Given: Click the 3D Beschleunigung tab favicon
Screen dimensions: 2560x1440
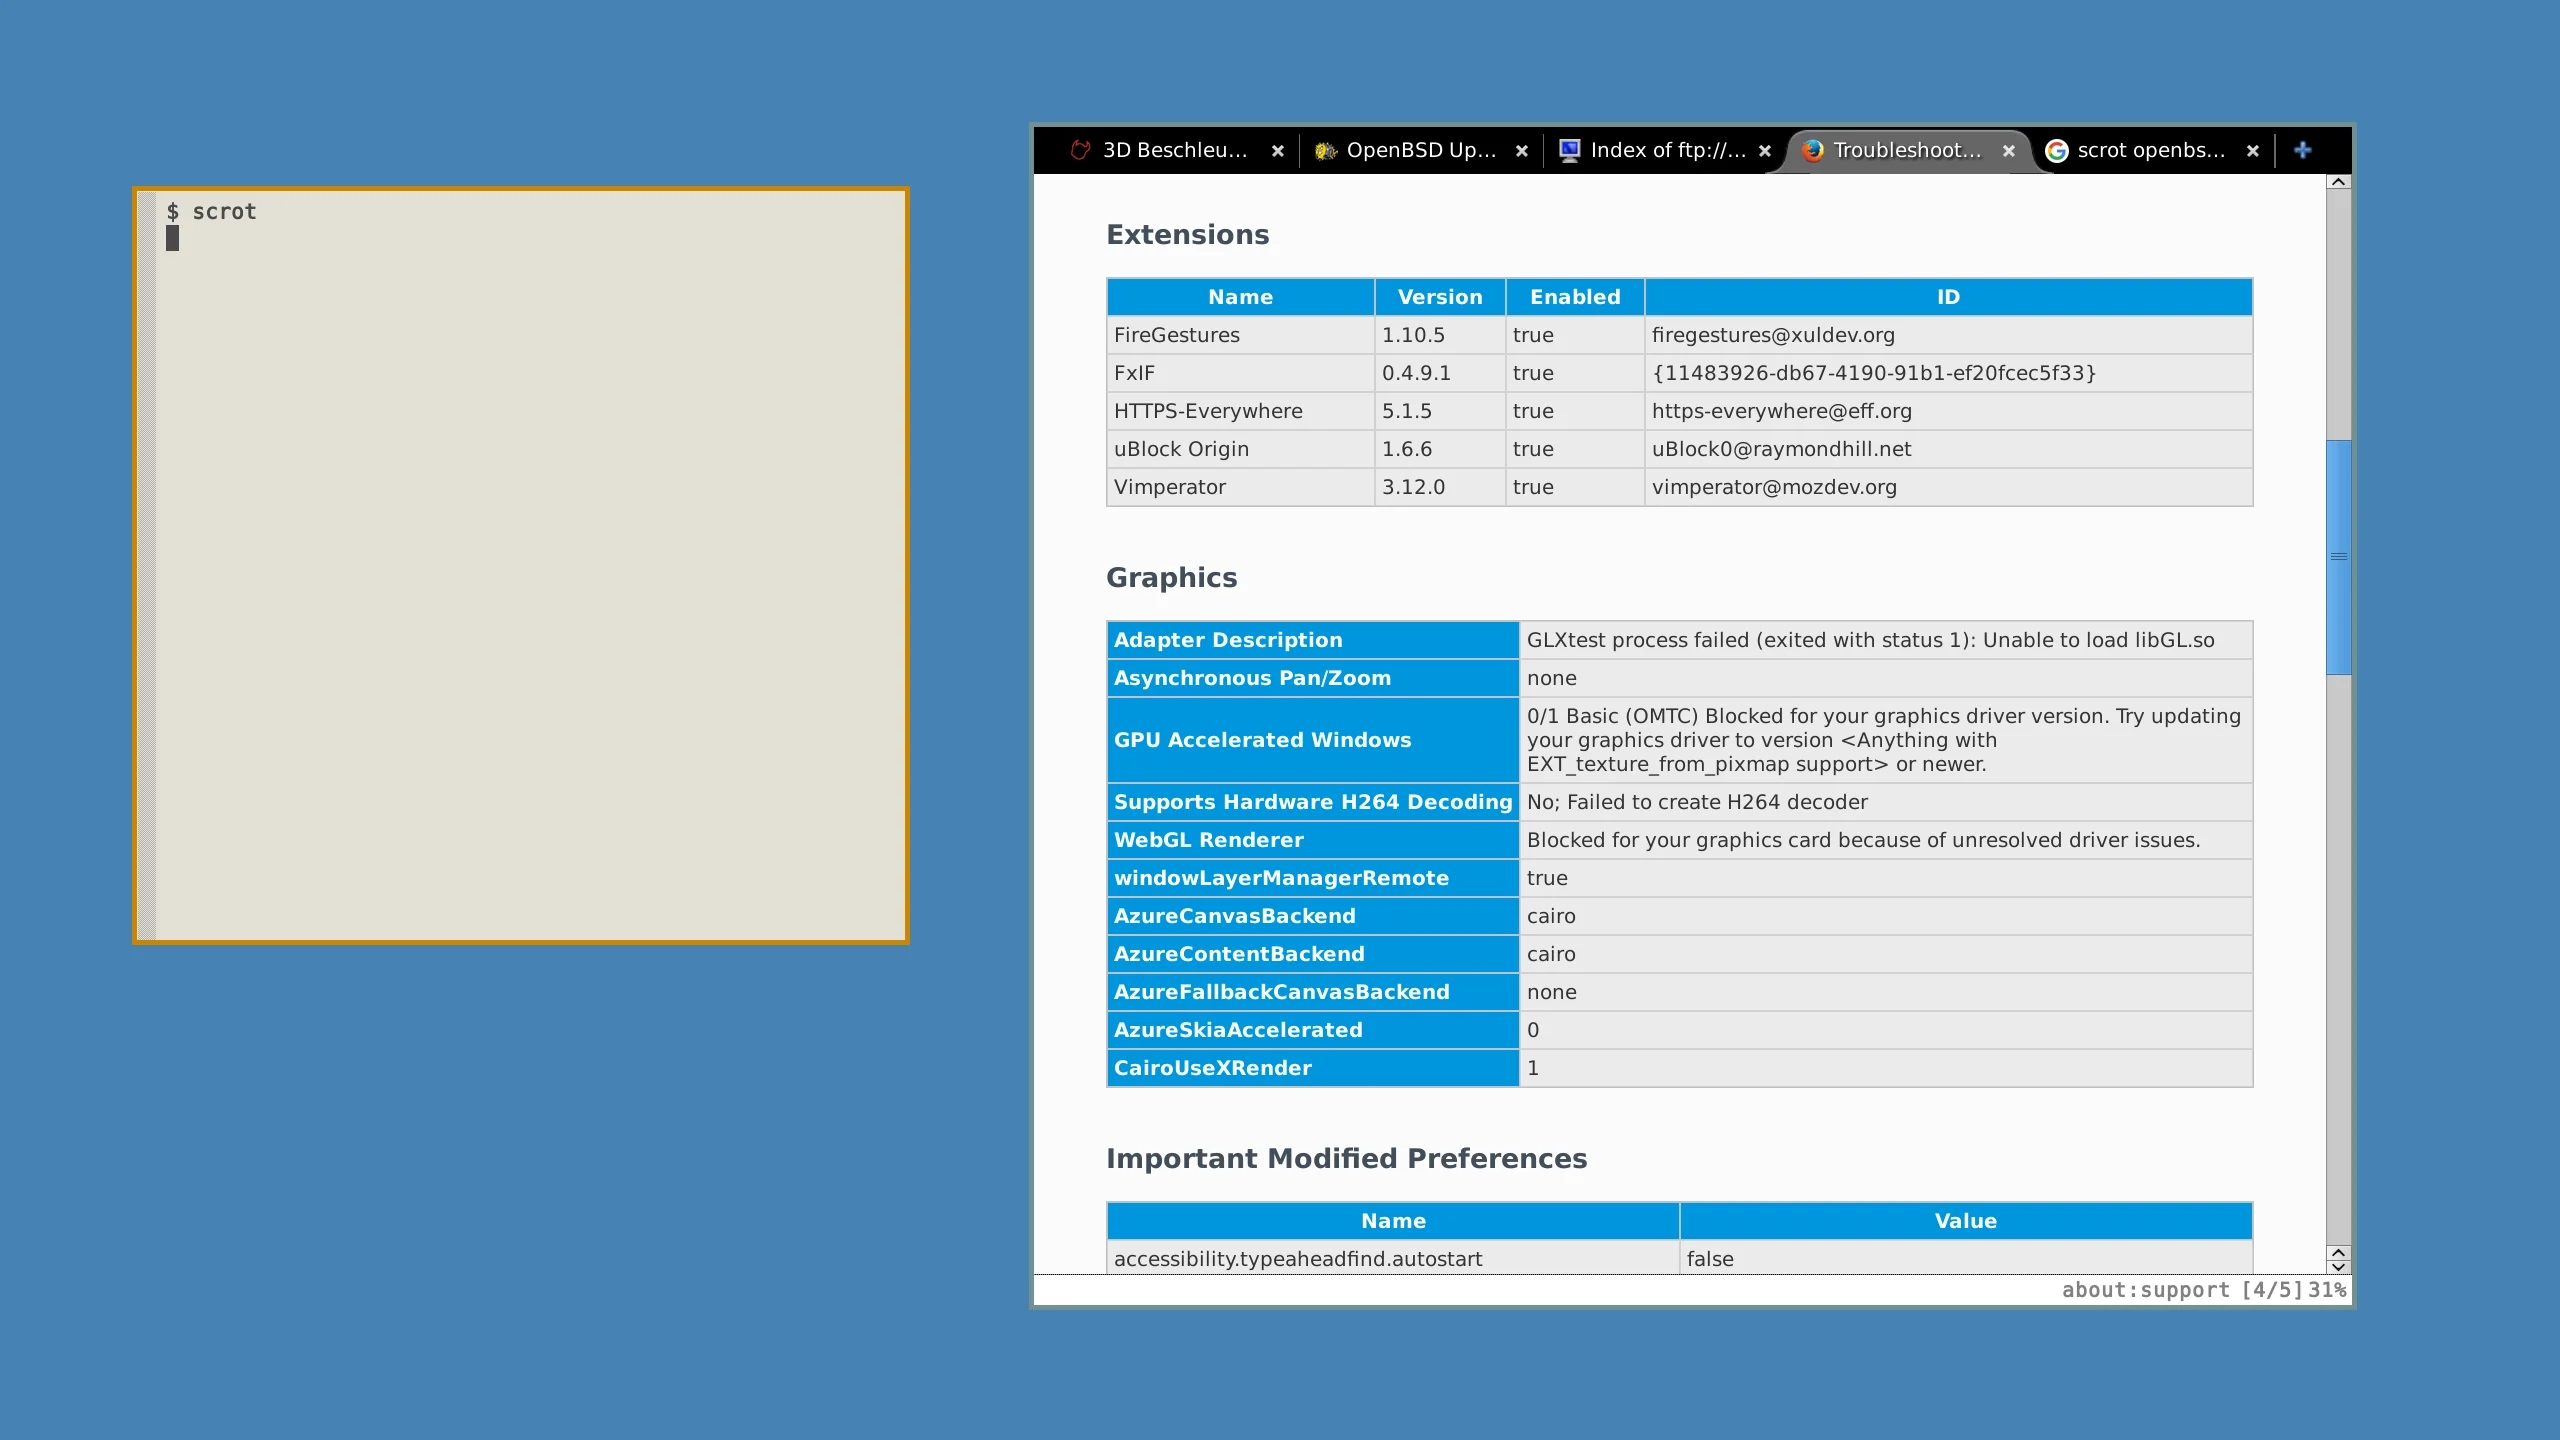Looking at the screenshot, I should point(1080,150).
